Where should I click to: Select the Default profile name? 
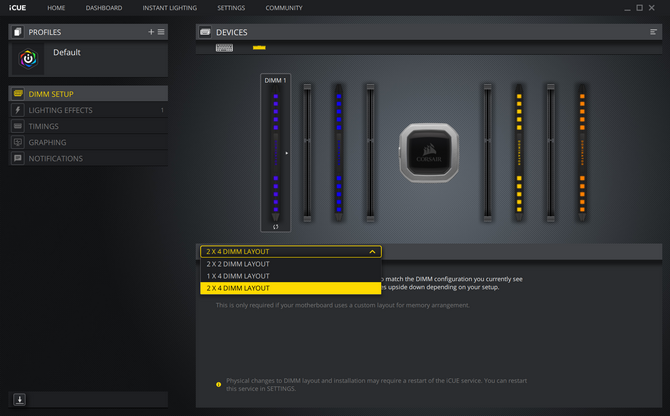tap(67, 52)
